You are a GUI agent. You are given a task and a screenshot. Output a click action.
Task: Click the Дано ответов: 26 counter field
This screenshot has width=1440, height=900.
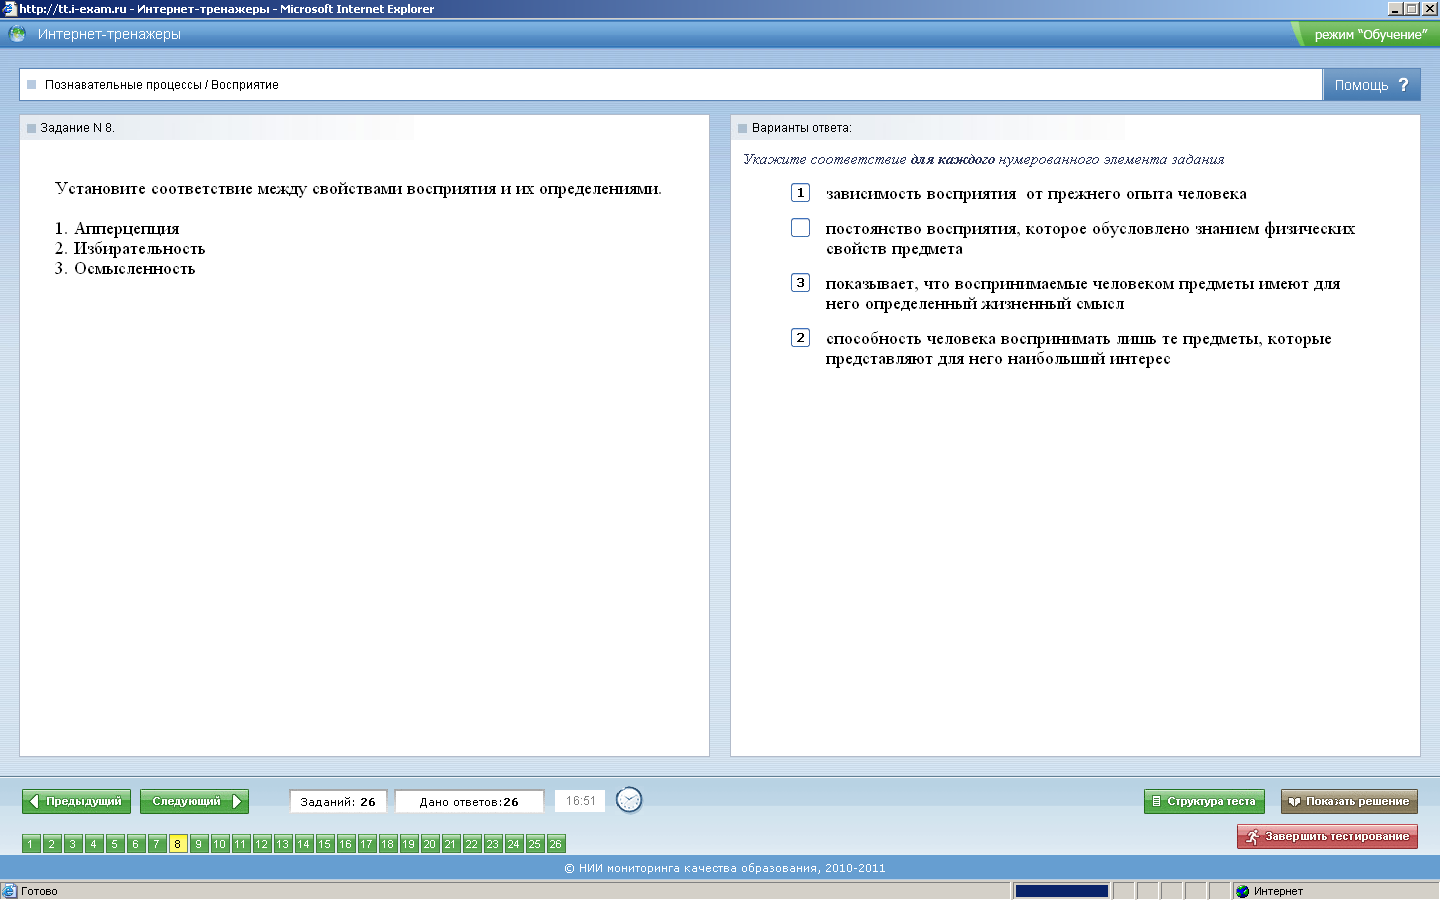point(469,801)
